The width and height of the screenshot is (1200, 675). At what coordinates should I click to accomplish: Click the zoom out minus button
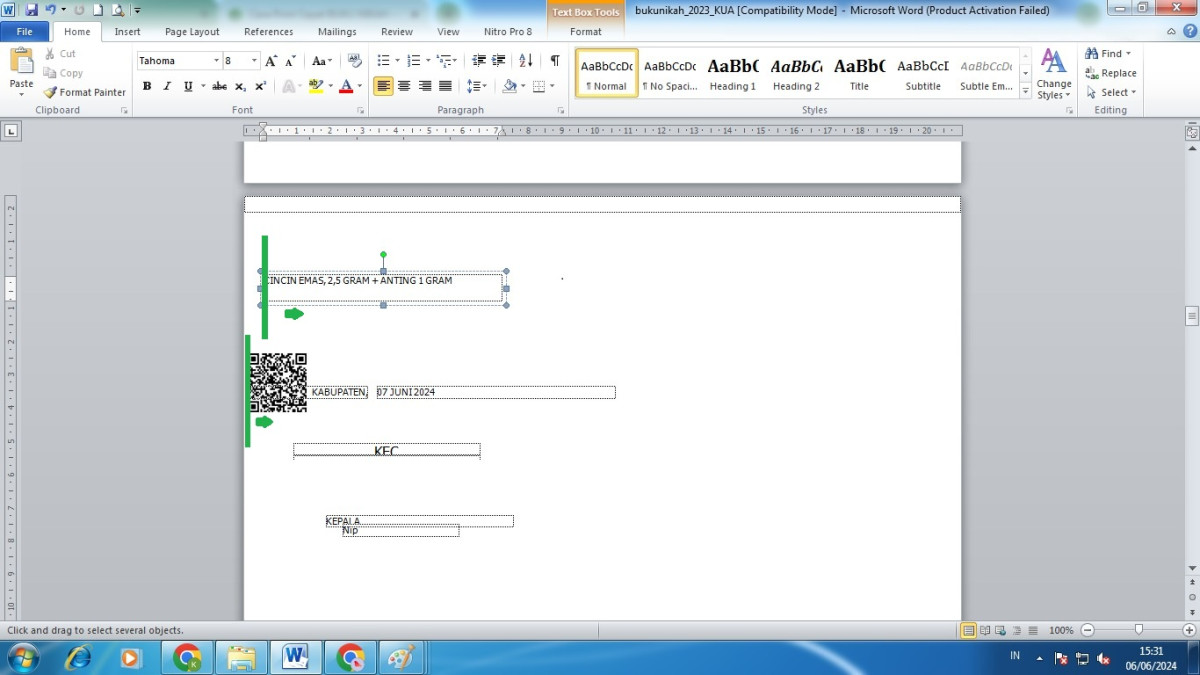pyautogui.click(x=1088, y=631)
